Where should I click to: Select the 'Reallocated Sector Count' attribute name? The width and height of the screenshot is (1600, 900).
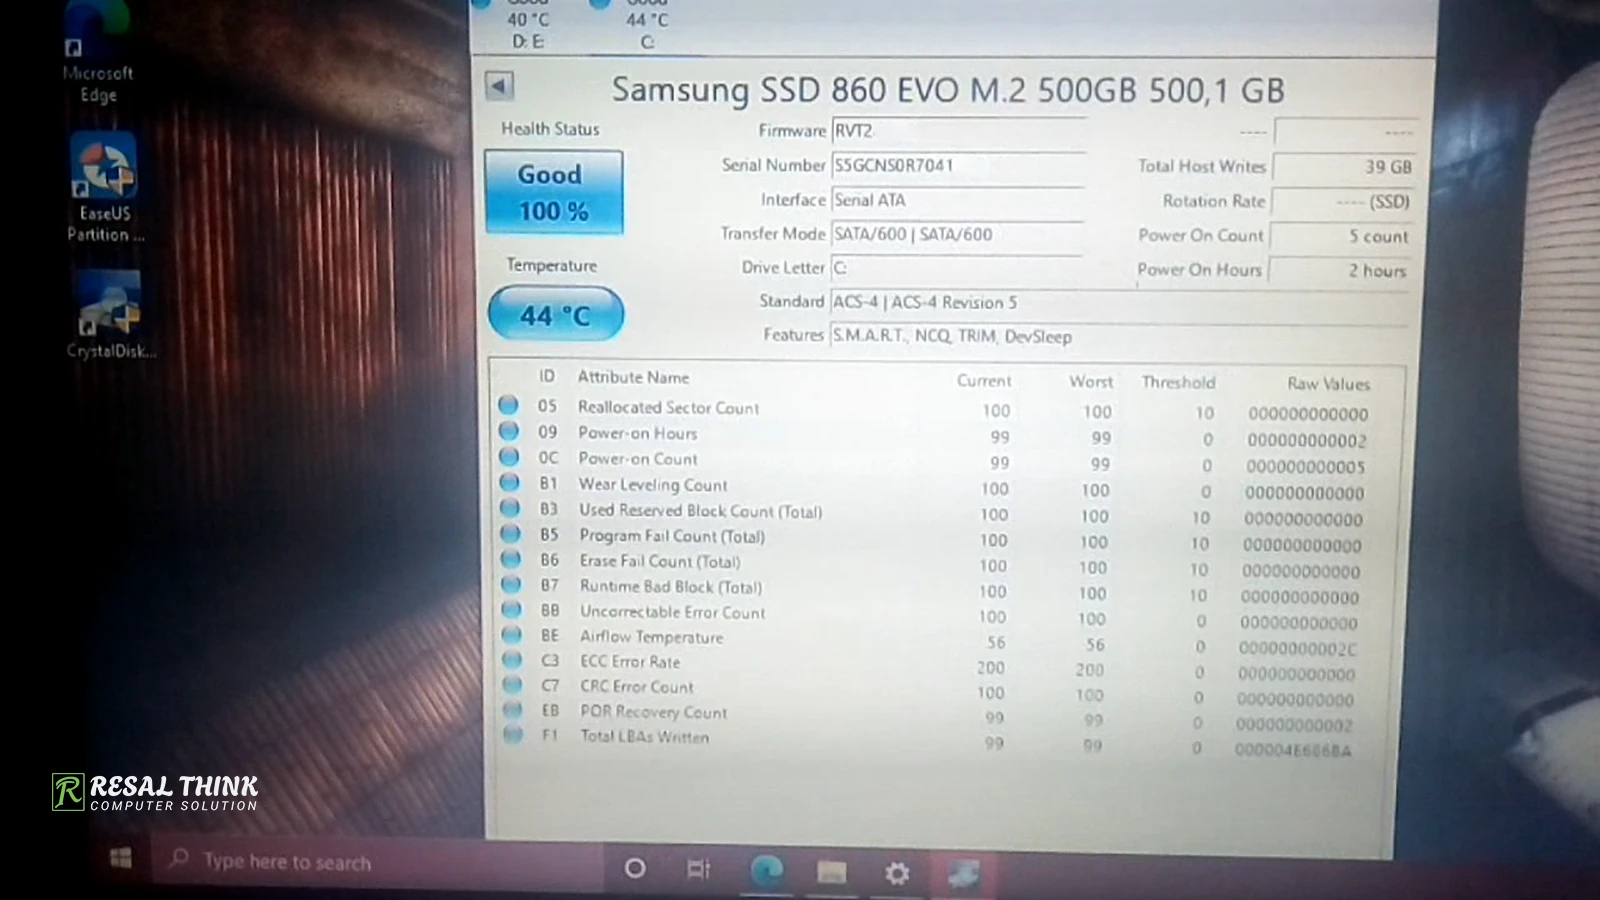pos(668,407)
